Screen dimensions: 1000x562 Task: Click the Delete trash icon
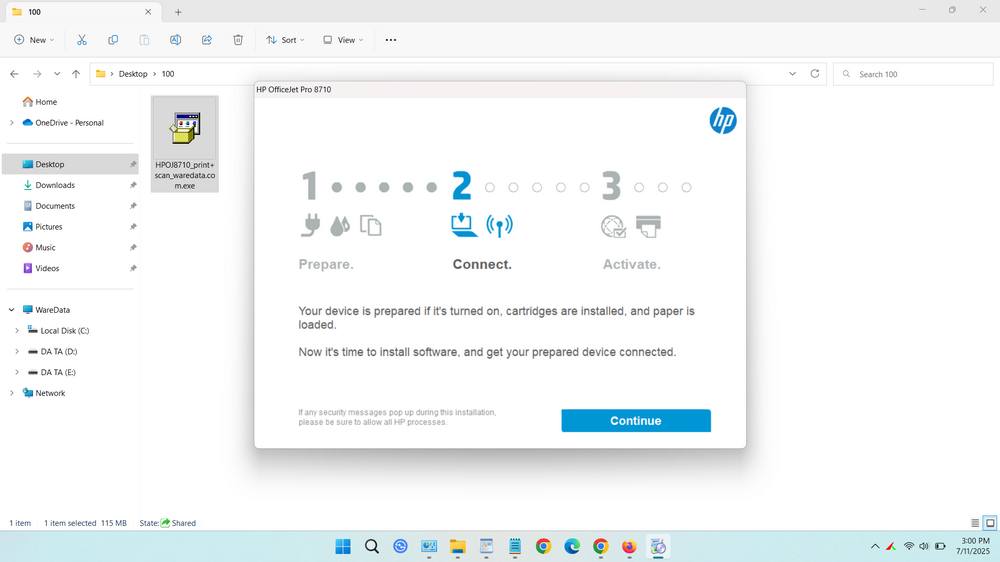[x=238, y=40]
